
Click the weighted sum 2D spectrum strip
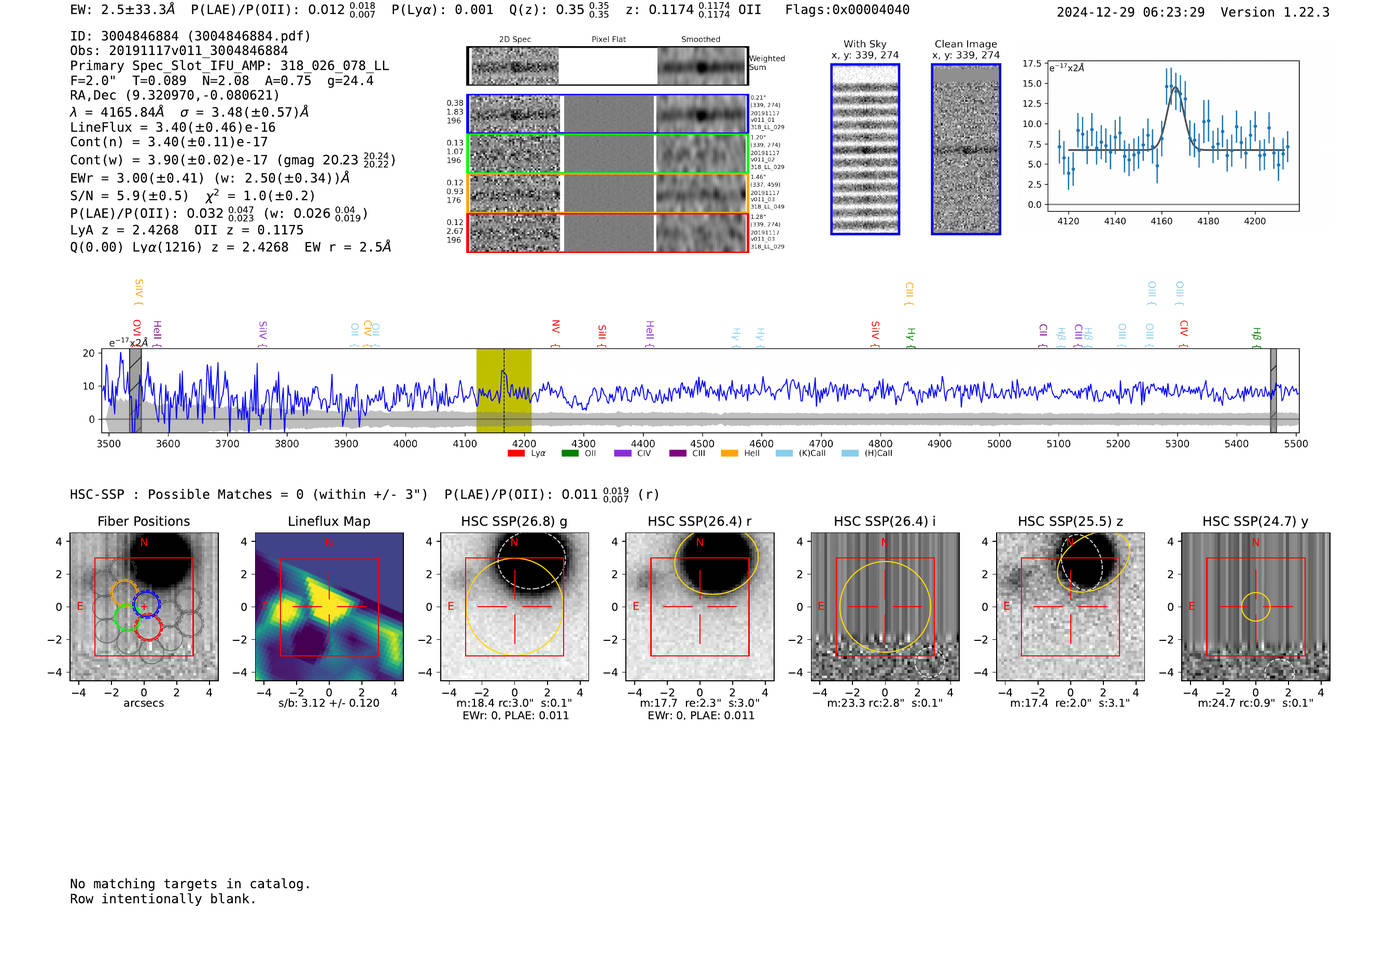pos(607,66)
